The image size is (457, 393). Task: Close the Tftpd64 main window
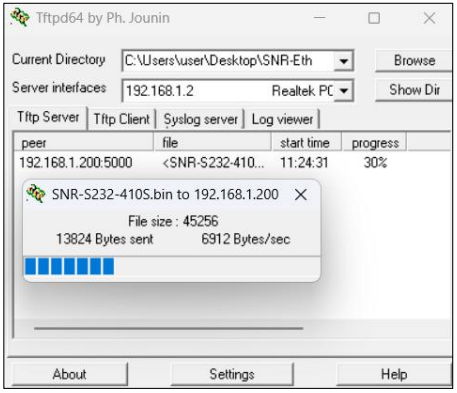pyautogui.click(x=429, y=18)
